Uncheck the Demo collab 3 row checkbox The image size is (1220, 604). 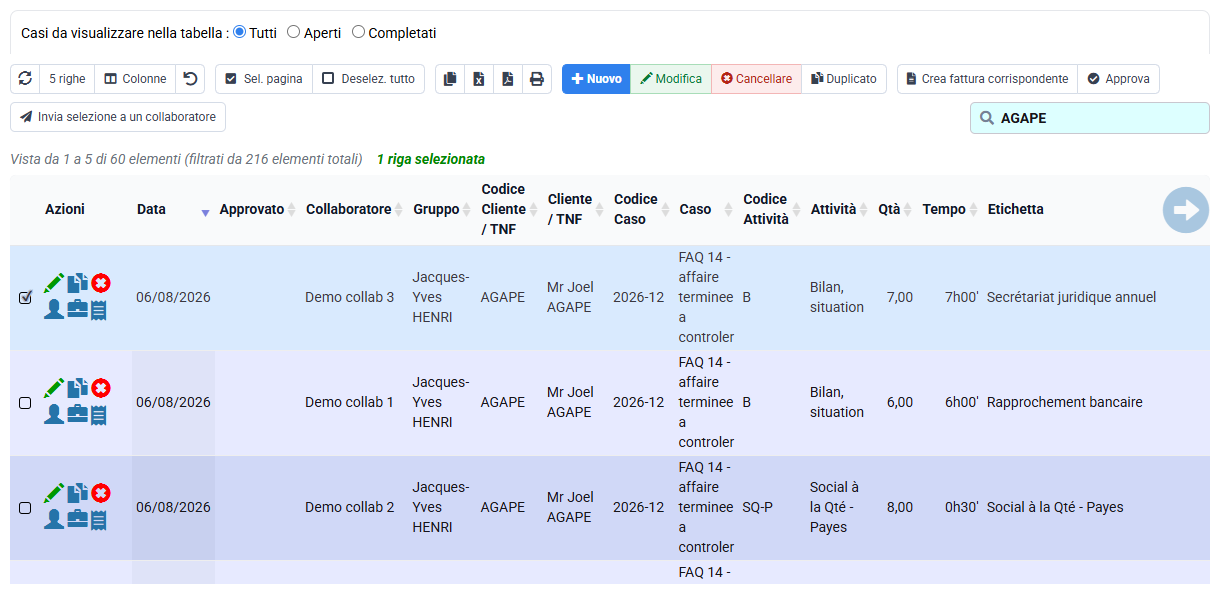(x=25, y=297)
